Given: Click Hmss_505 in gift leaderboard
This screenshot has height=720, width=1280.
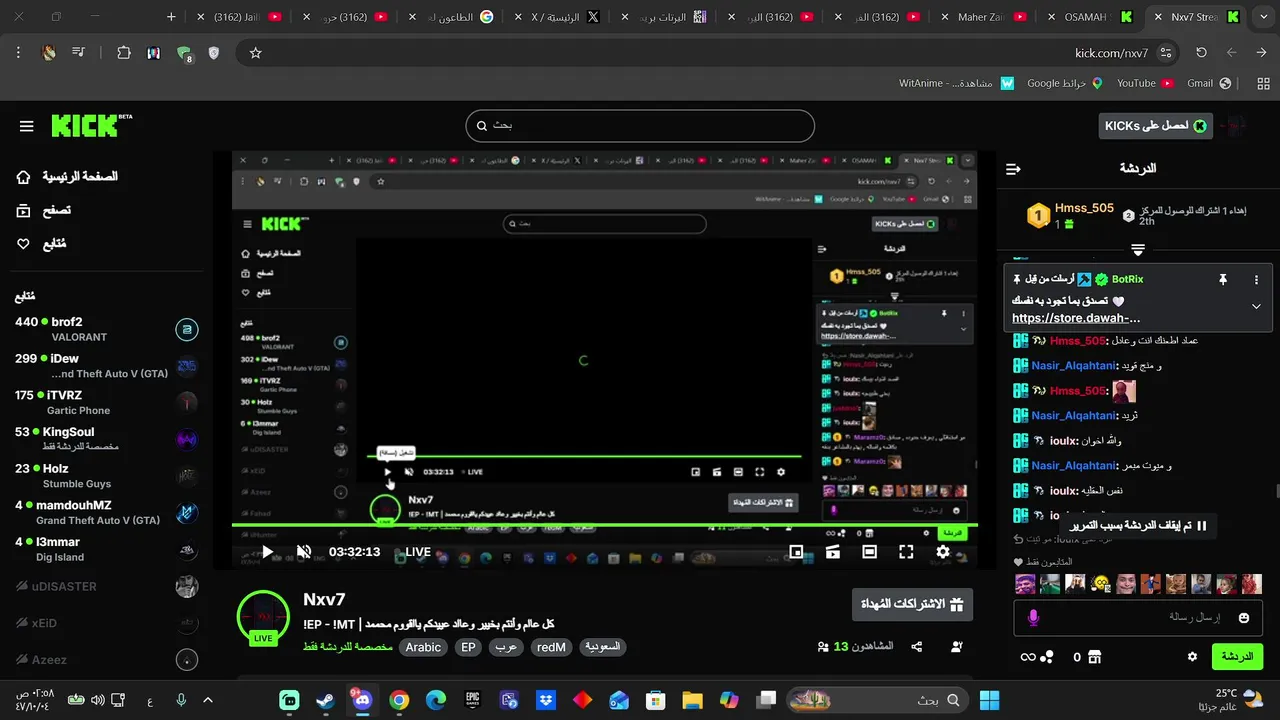Looking at the screenshot, I should [1084, 208].
